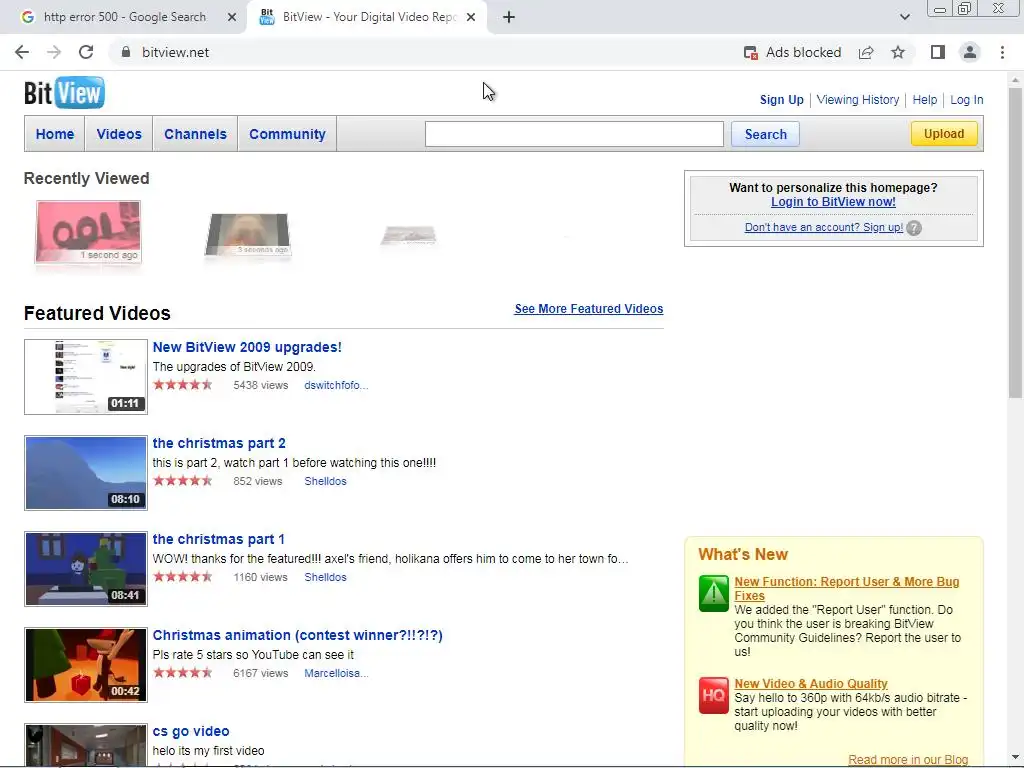Click the page vertical scrollbar thumb
The image size is (1024, 768).
pyautogui.click(x=1015, y=242)
